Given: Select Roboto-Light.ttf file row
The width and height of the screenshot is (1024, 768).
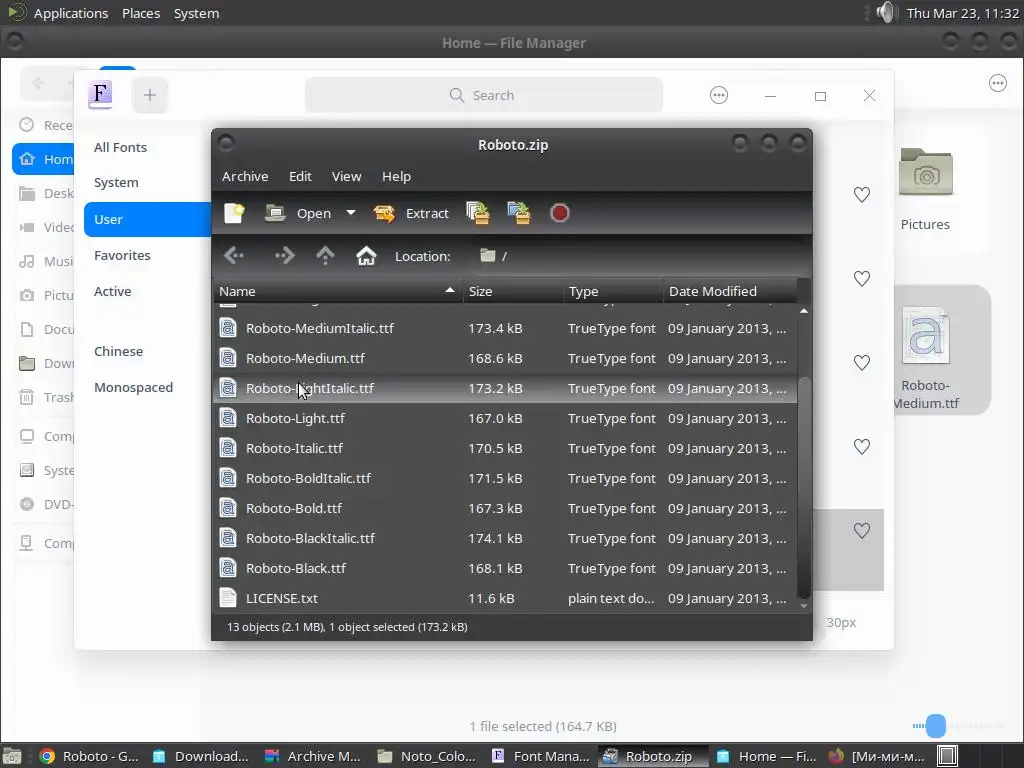Looking at the screenshot, I should click(x=505, y=419).
